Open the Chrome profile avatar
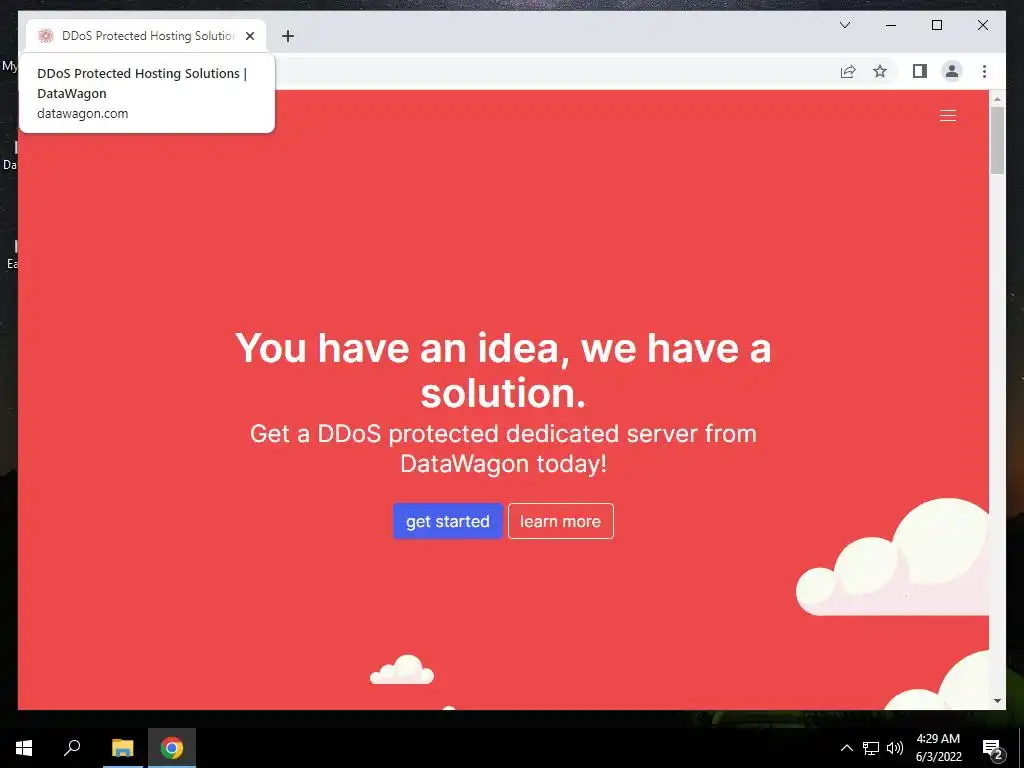1024x768 pixels. pyautogui.click(x=952, y=71)
